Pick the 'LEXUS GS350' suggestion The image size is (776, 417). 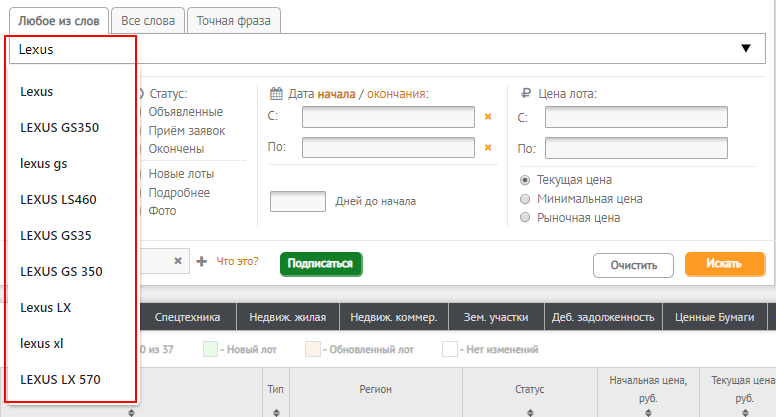[59, 128]
